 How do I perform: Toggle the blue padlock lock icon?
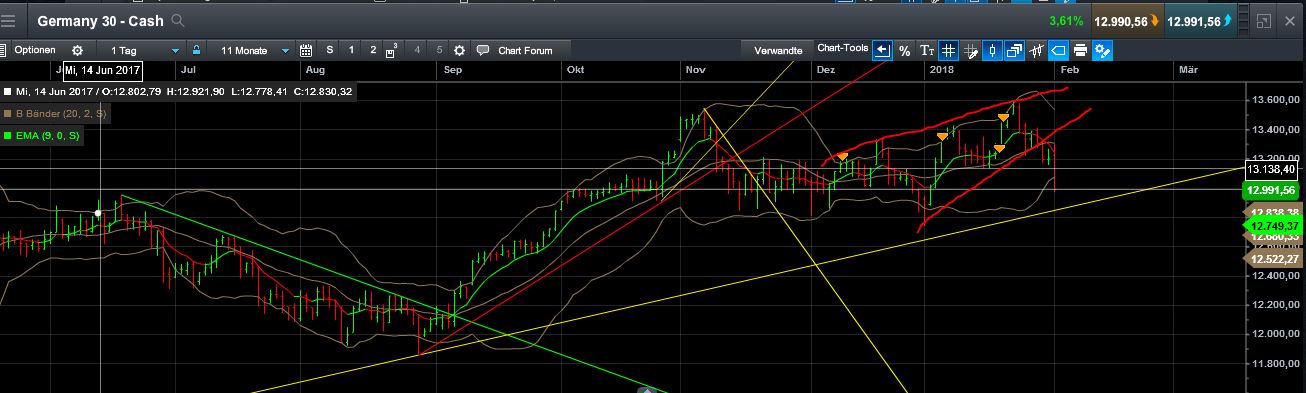click(197, 50)
